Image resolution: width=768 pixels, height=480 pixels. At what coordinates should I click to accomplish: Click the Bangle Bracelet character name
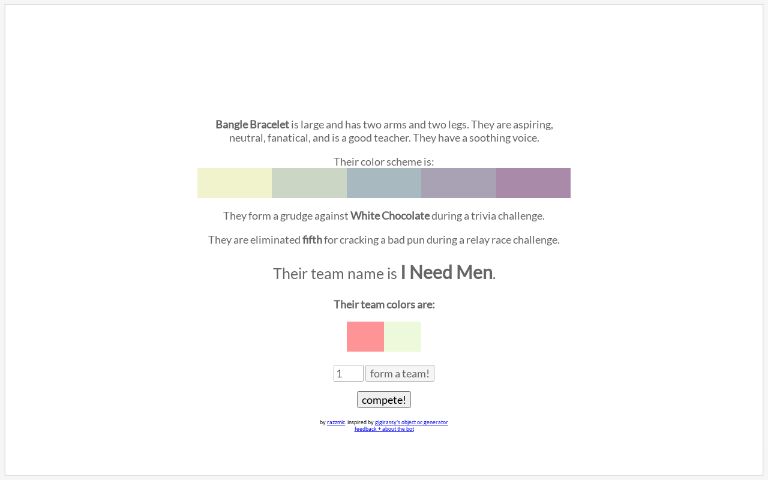[252, 124]
